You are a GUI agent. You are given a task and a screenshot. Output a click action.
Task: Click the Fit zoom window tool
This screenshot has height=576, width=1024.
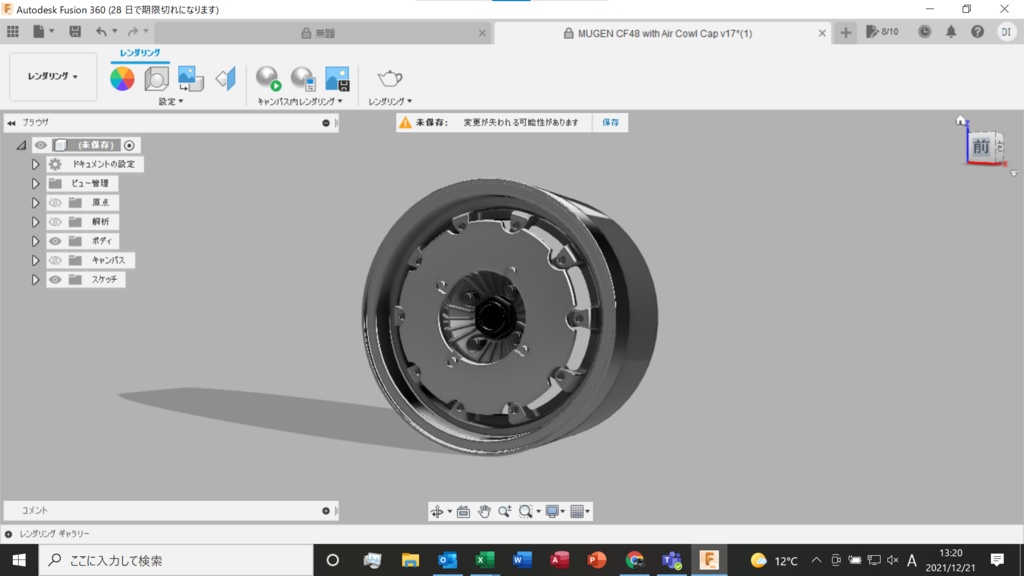526,511
